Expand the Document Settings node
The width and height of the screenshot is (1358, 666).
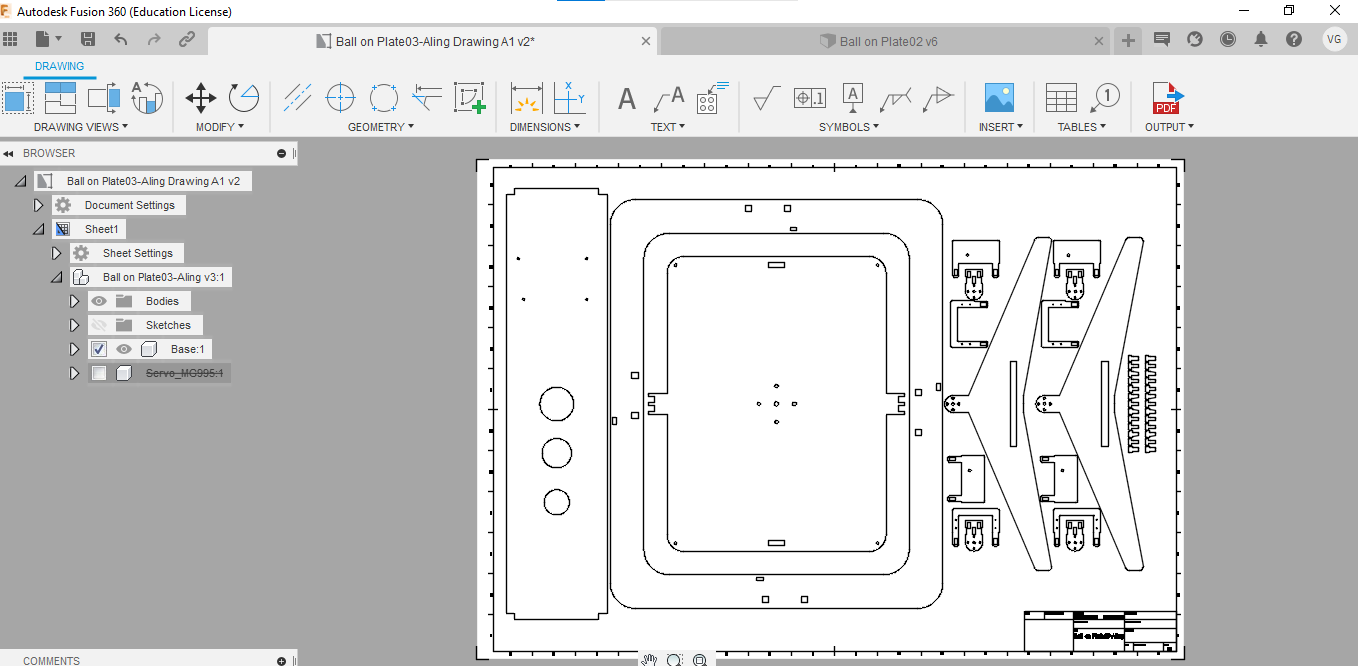tap(38, 205)
